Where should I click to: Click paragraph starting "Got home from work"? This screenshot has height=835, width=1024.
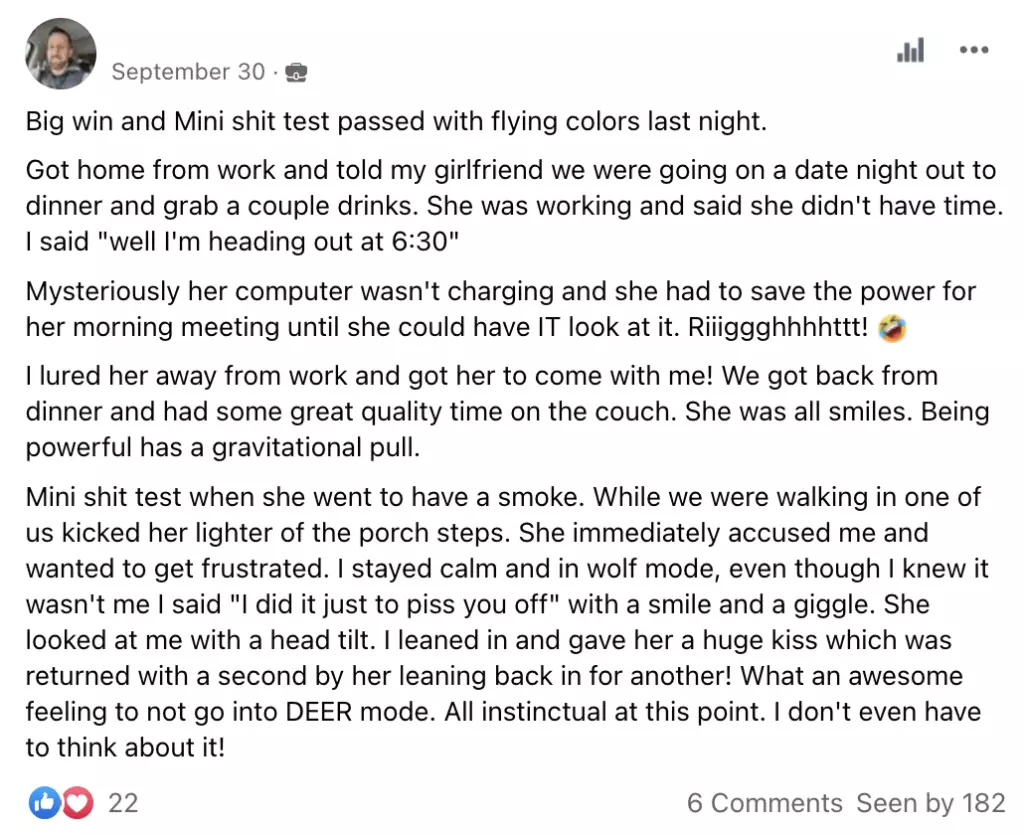tap(514, 206)
